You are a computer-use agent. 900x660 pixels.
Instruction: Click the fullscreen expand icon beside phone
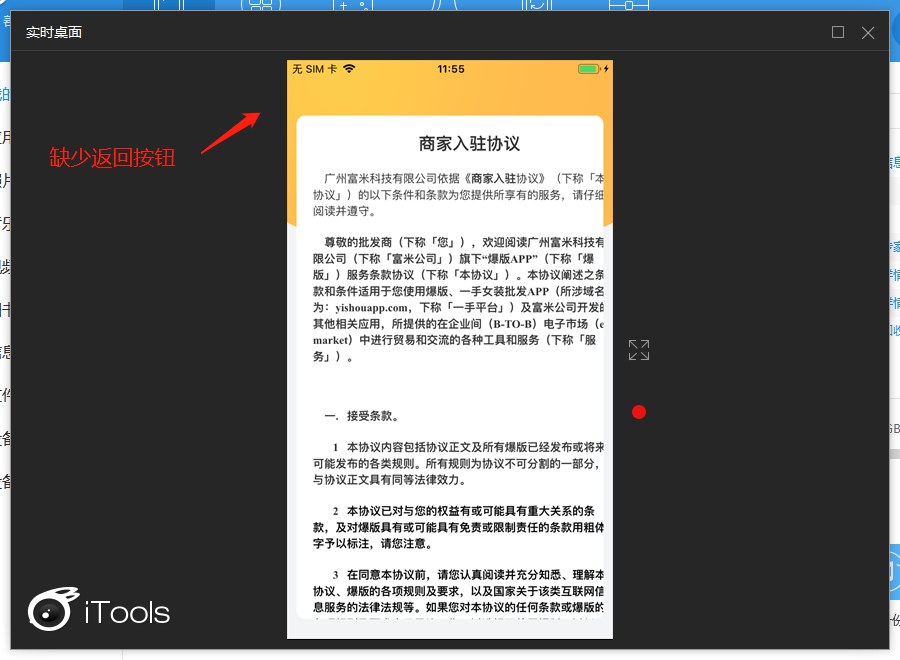(x=638, y=350)
